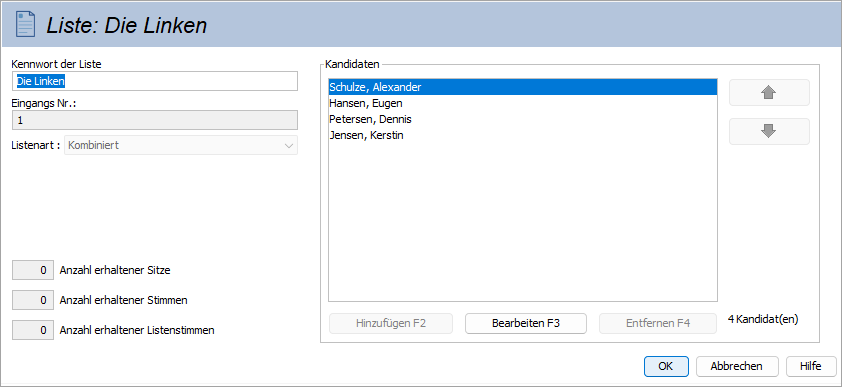
Task: Select candidate Hansen, Eugen
Action: (523, 103)
